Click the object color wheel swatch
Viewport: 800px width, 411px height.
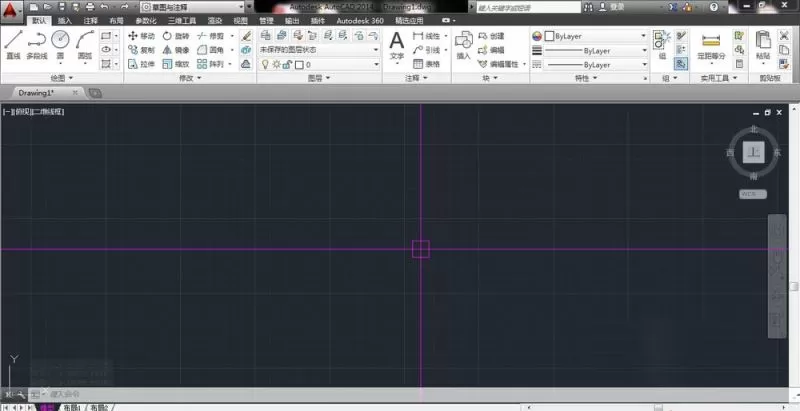click(537, 36)
